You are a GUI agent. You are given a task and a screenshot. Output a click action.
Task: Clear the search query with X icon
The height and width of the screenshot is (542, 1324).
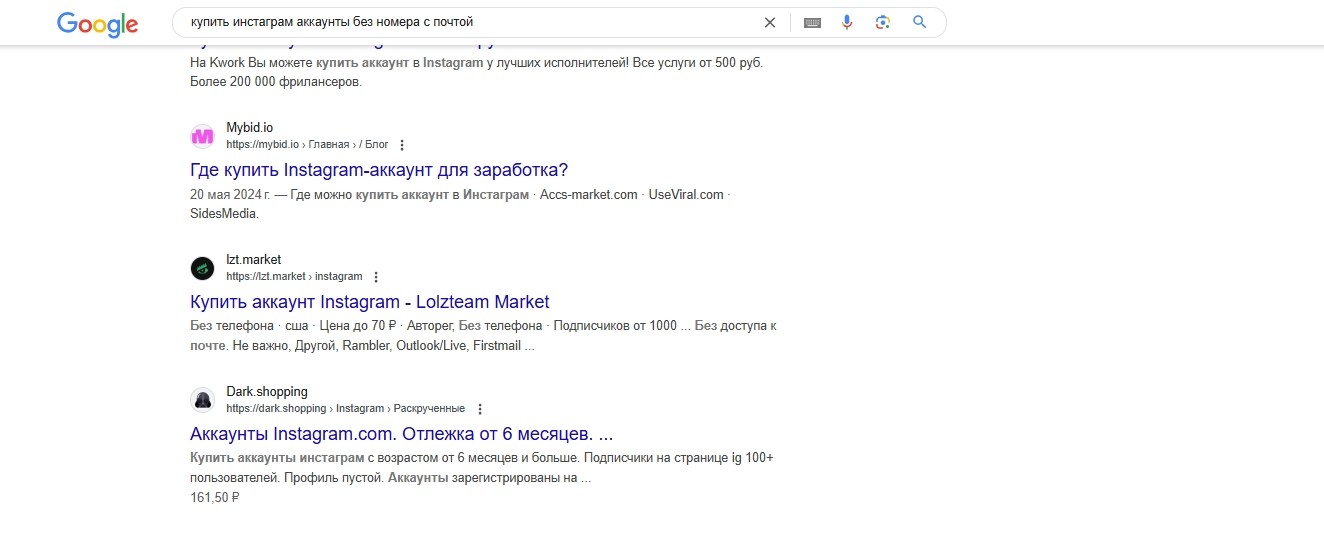click(x=770, y=22)
